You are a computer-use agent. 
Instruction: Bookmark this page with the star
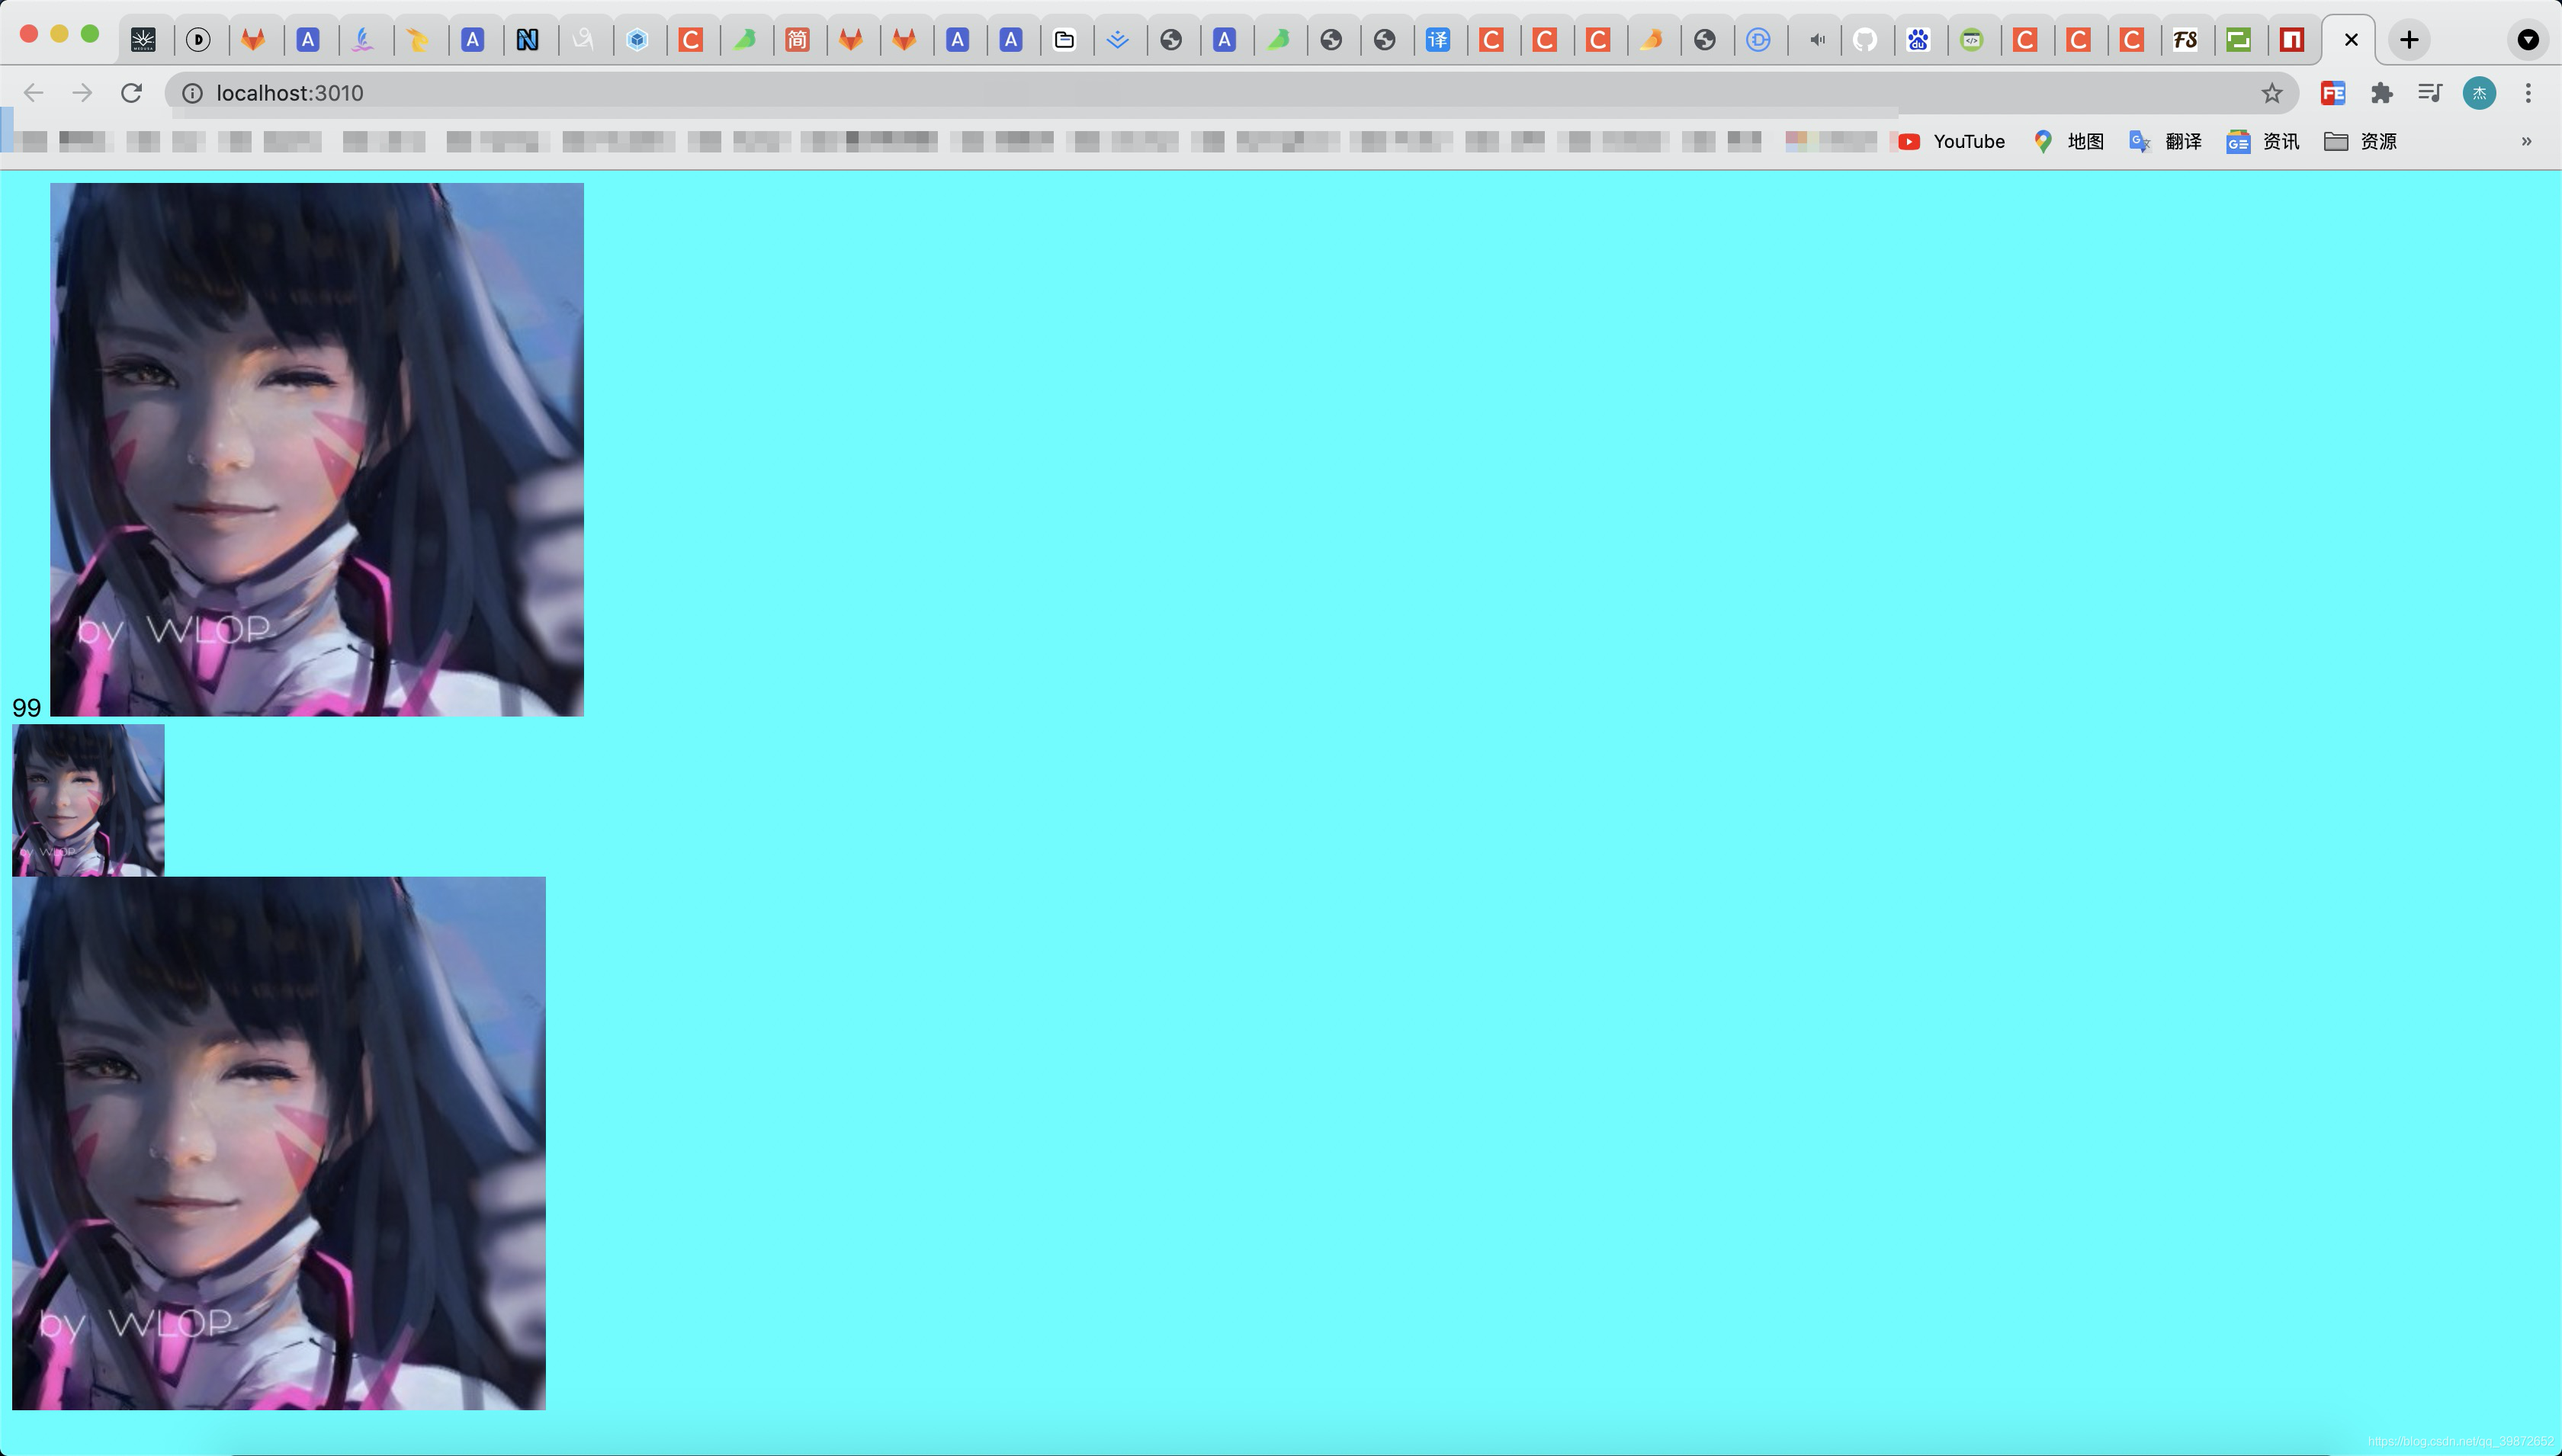(x=2272, y=93)
